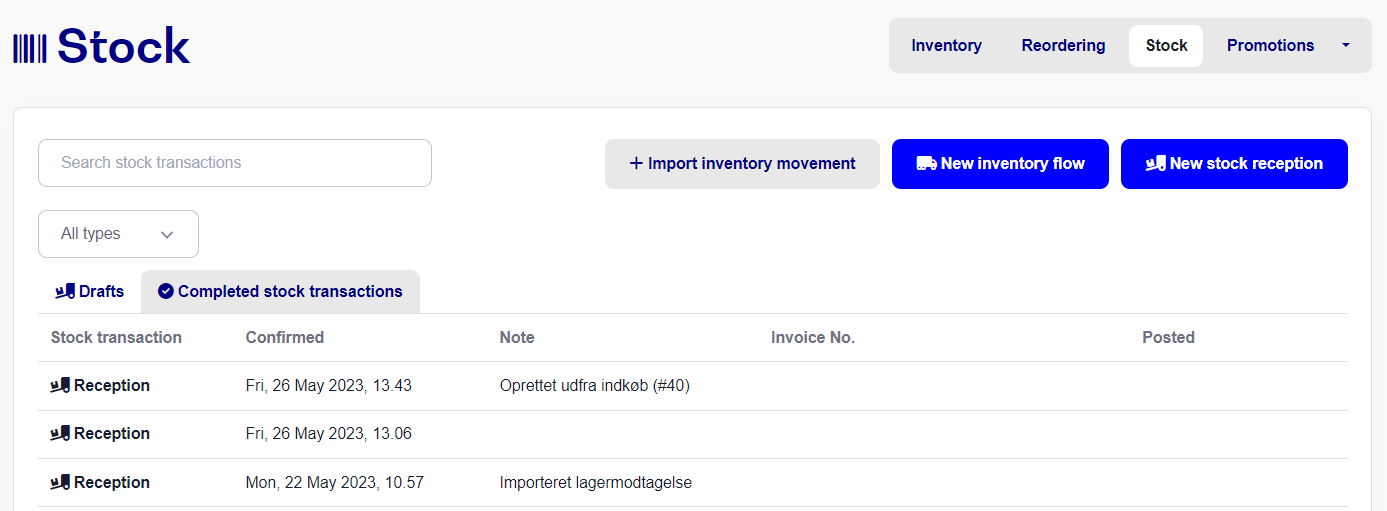Screen dimensions: 1387x511
Task: Click the chevron in the All types selector
Action: pos(167,235)
